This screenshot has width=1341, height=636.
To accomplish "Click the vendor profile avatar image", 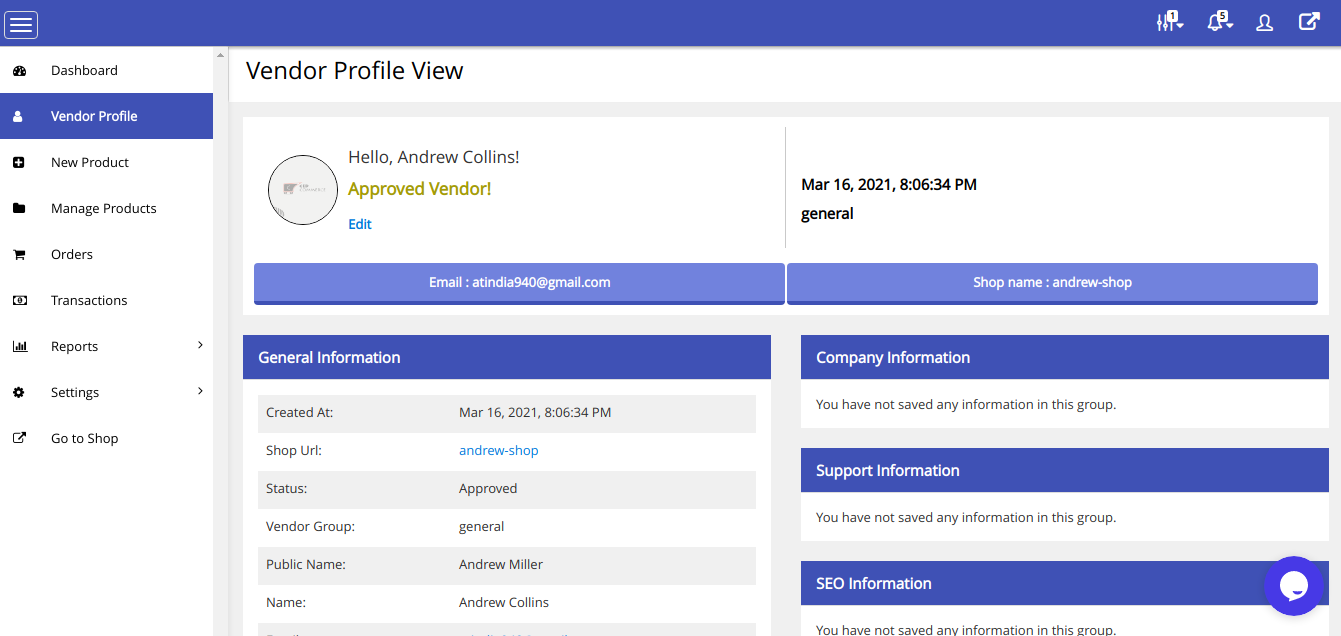I will 303,190.
